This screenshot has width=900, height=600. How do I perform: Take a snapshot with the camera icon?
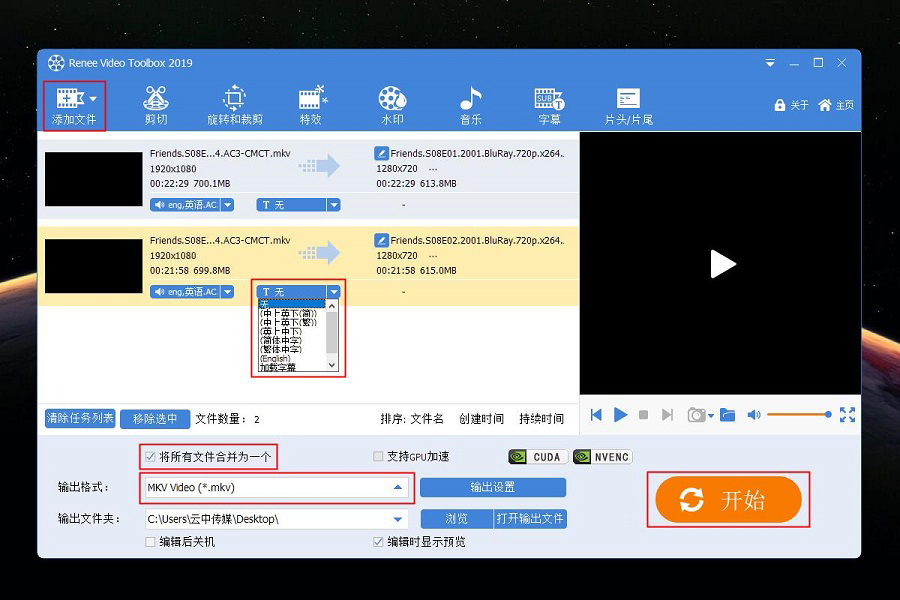click(696, 415)
